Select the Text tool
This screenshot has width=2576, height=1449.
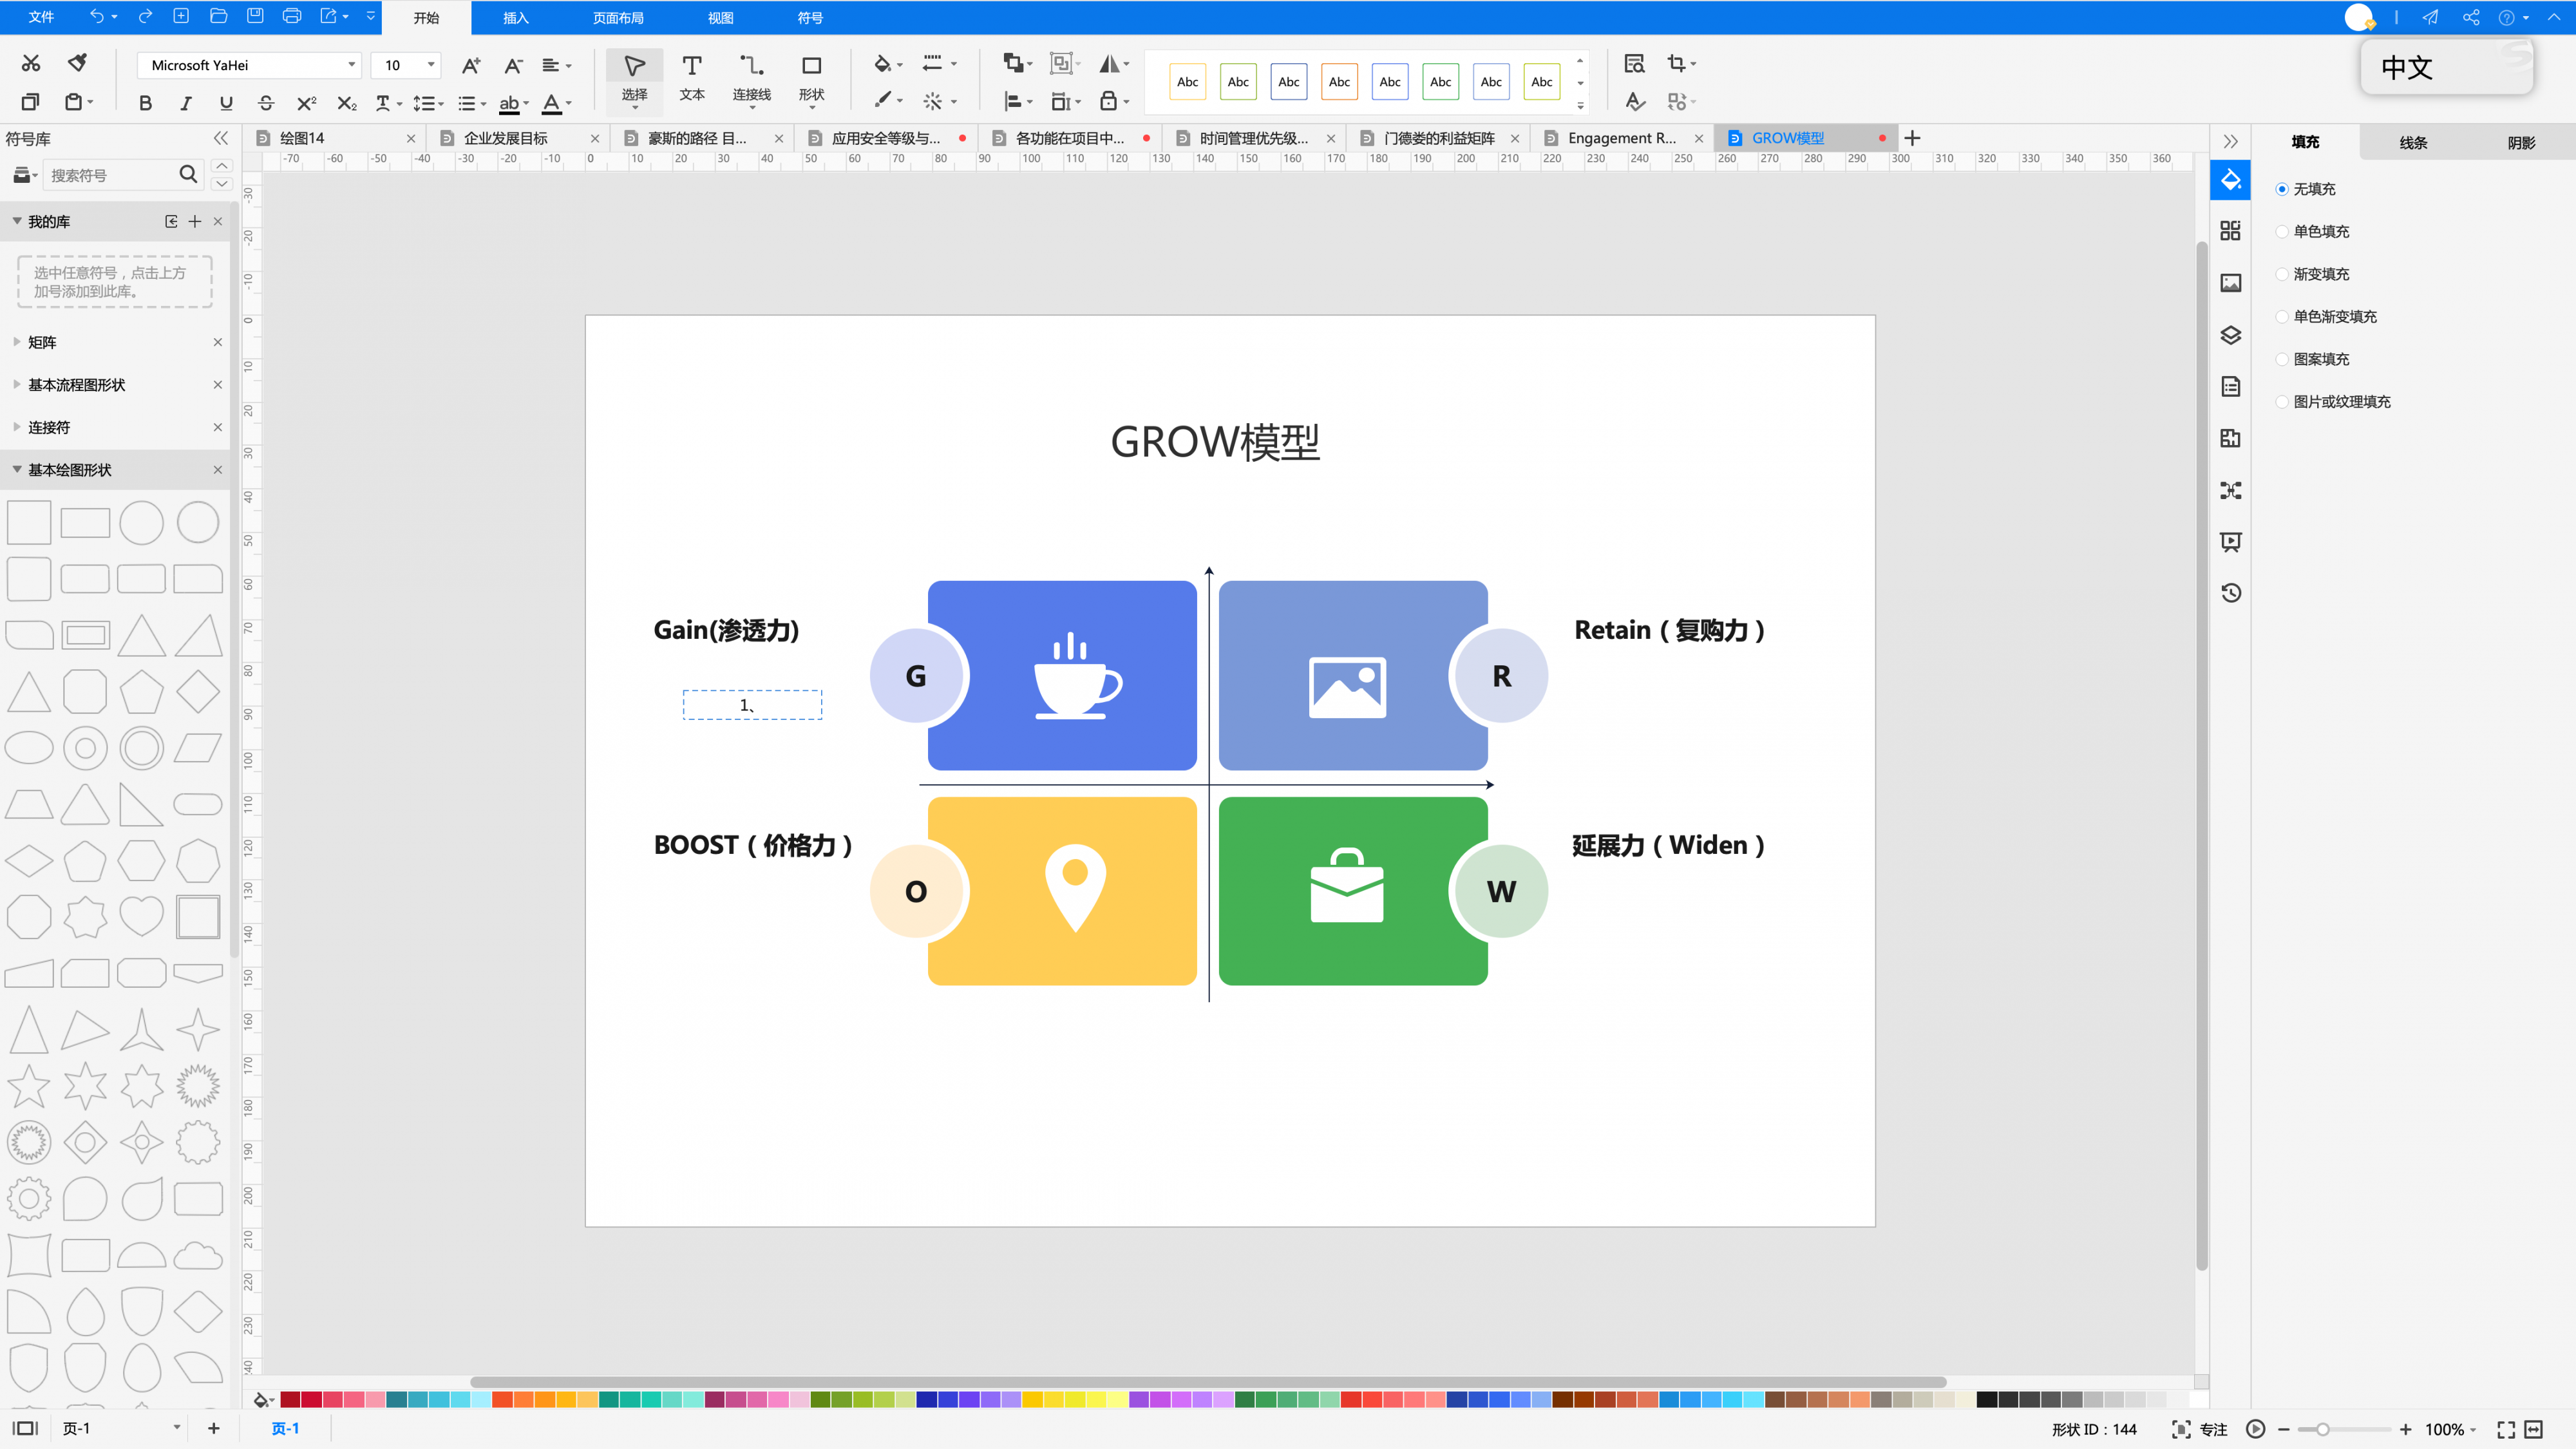[692, 77]
